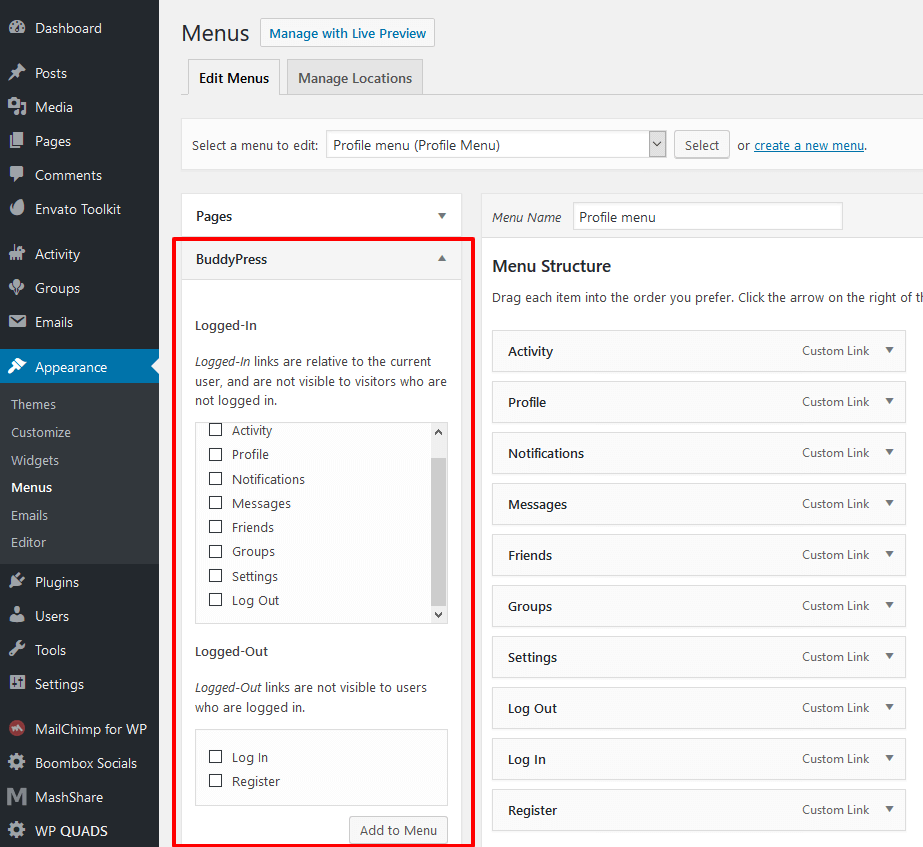Image resolution: width=923 pixels, height=847 pixels.
Task: Click the Plugins plug icon
Action: 17,581
